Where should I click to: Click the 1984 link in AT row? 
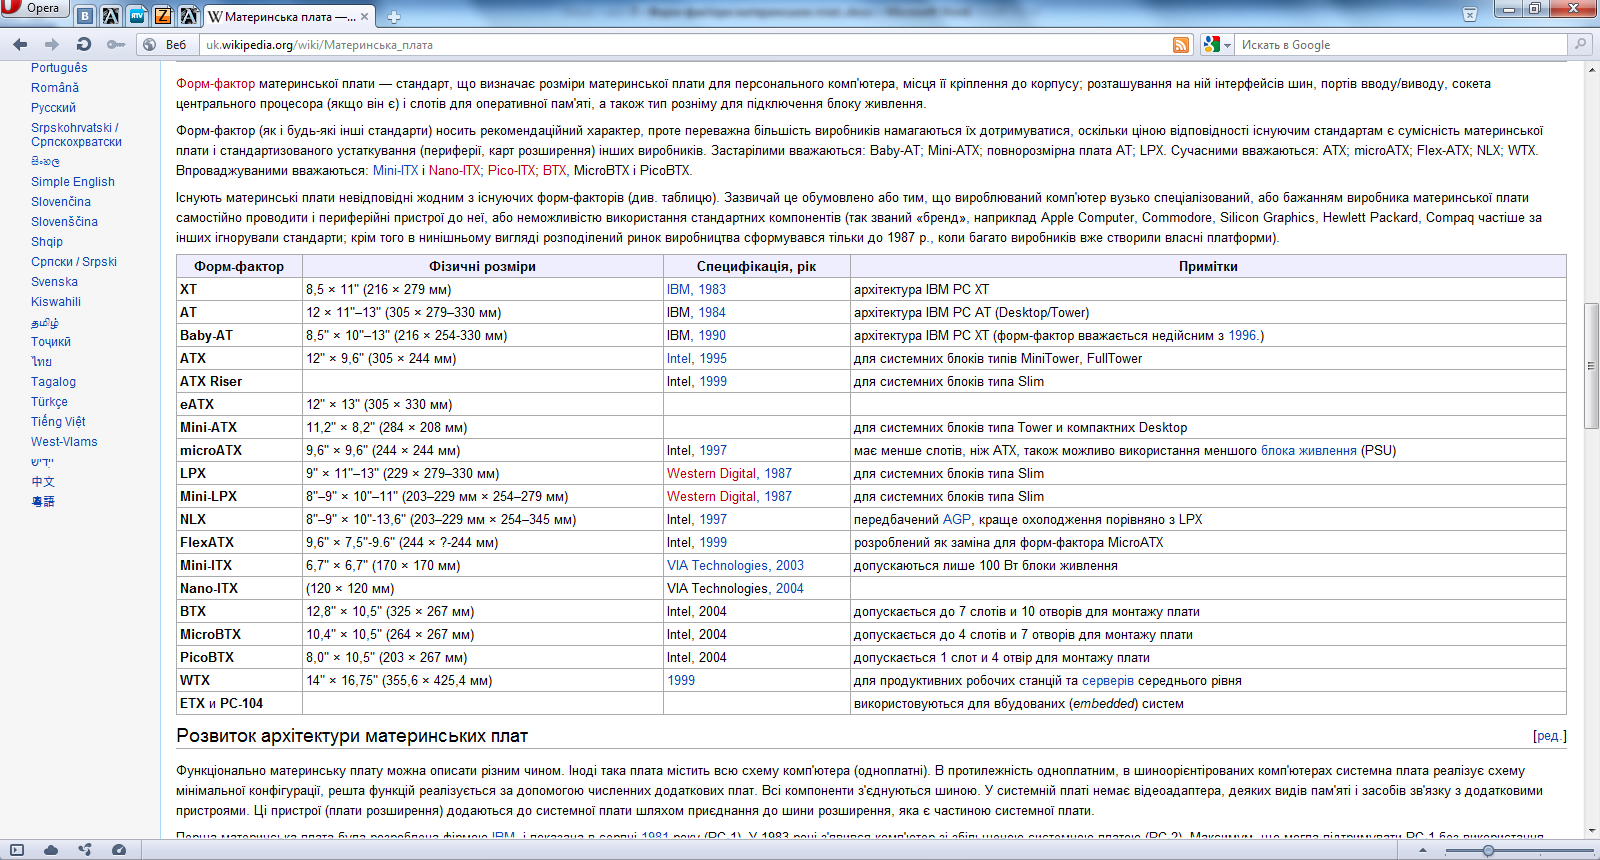[712, 313]
